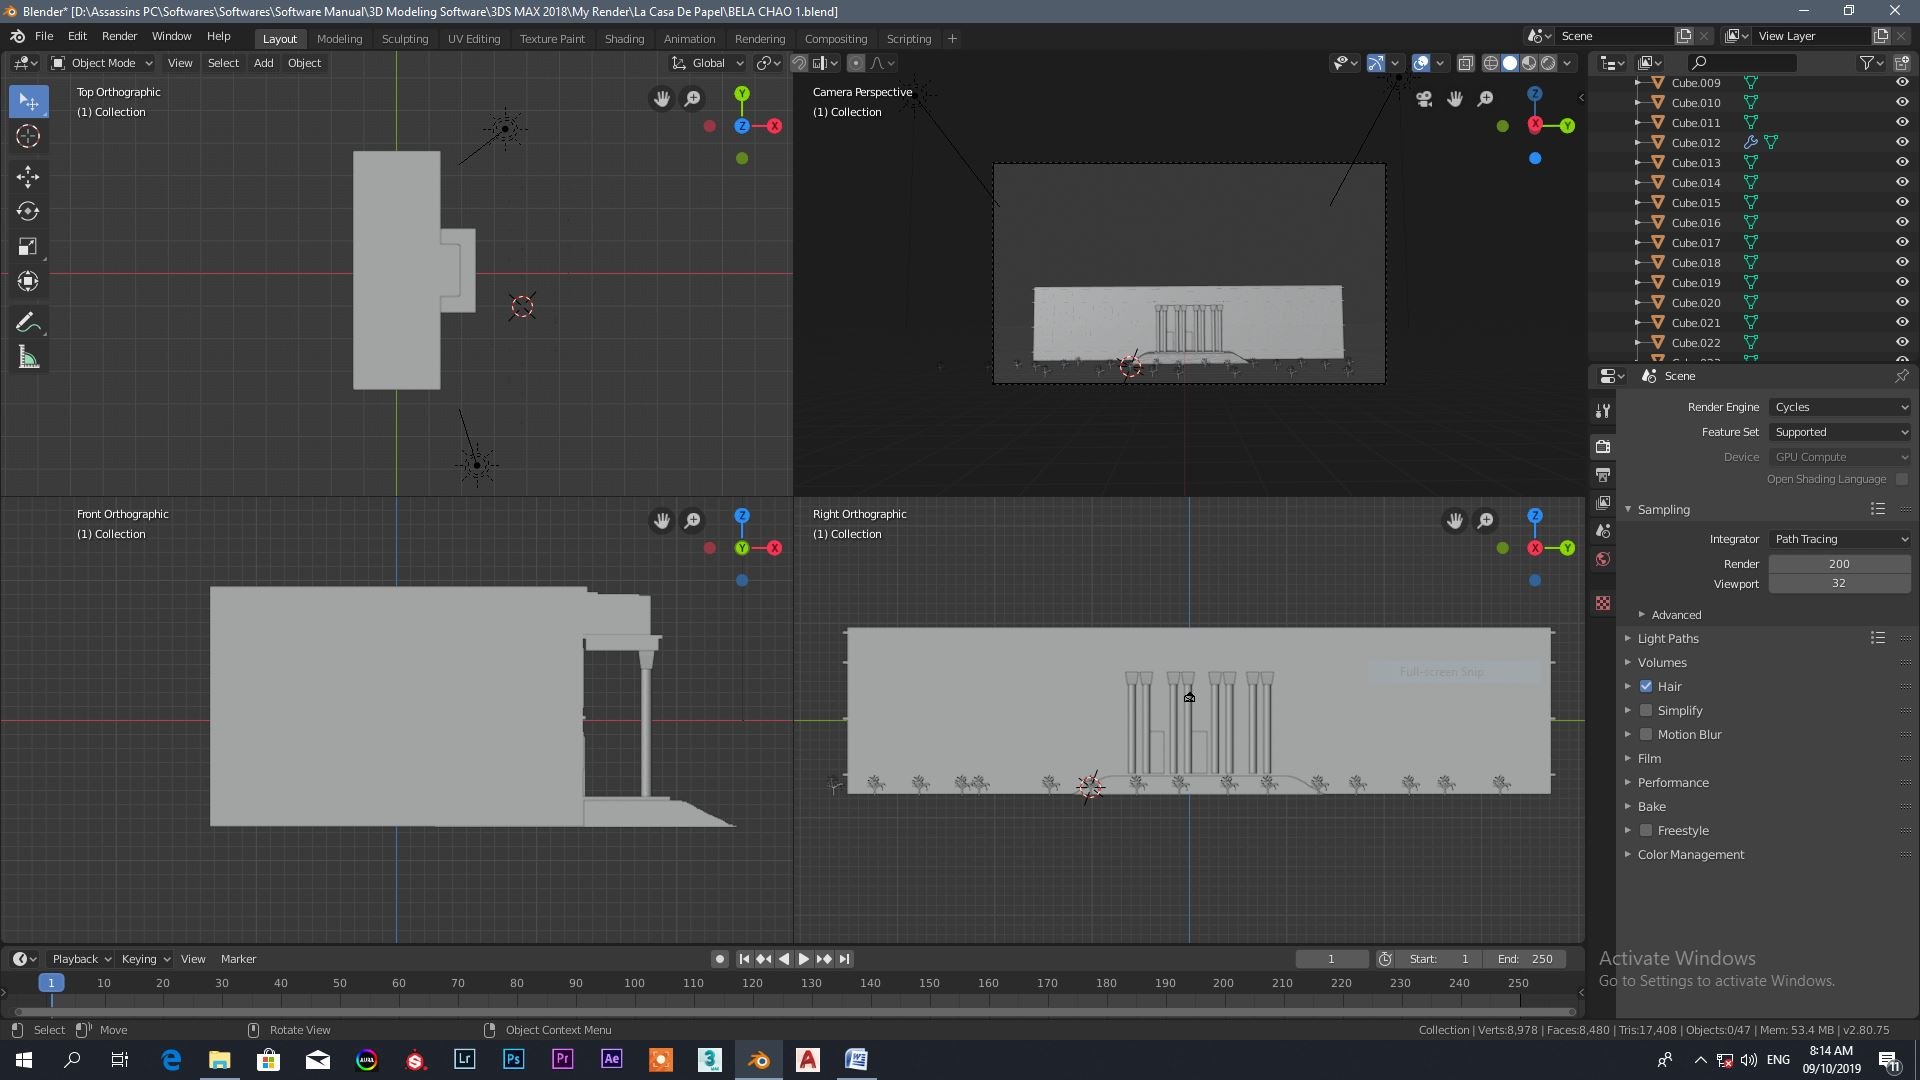Image resolution: width=1920 pixels, height=1080 pixels.
Task: Launch Photoshop from the Windows taskbar
Action: 513,1059
